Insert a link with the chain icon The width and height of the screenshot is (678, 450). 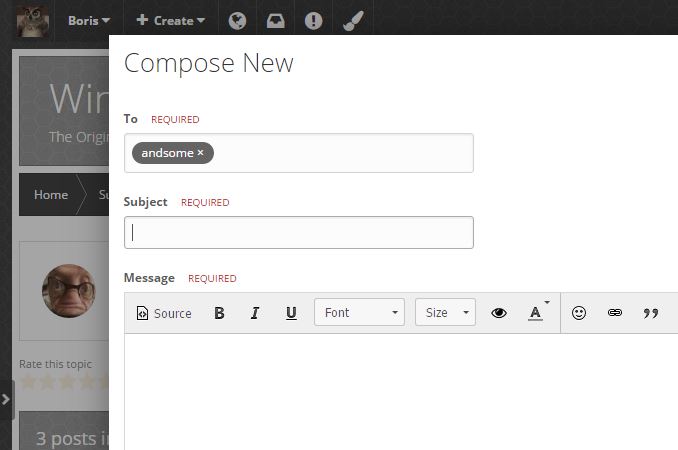(614, 313)
